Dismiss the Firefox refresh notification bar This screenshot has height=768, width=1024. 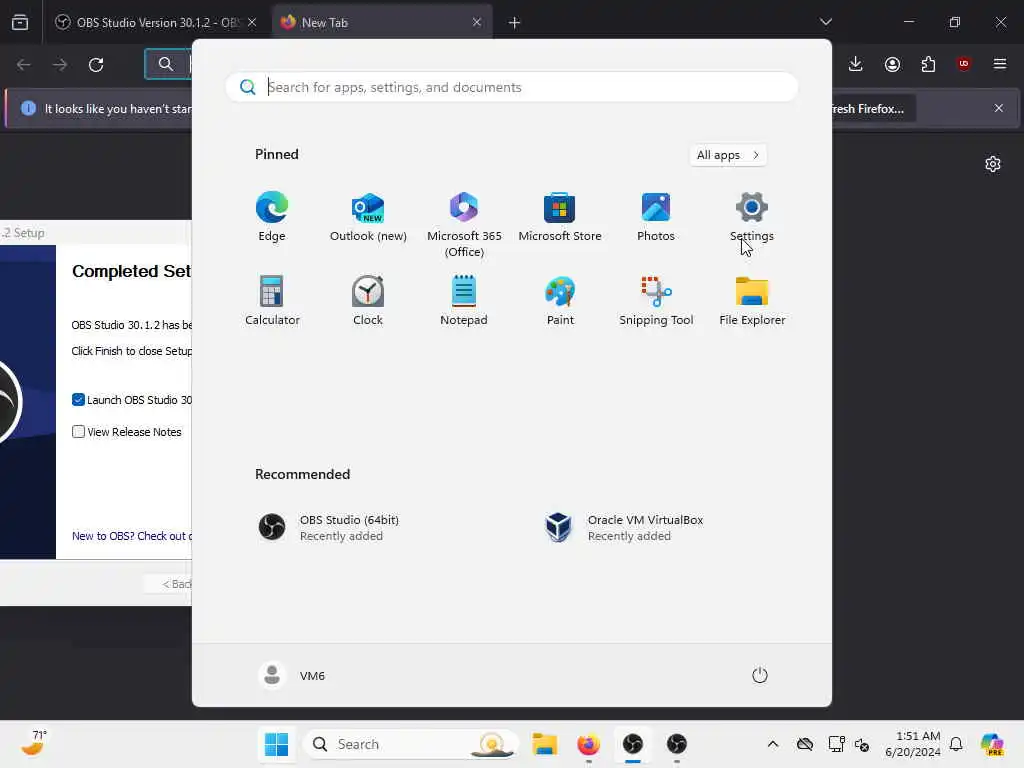point(999,108)
